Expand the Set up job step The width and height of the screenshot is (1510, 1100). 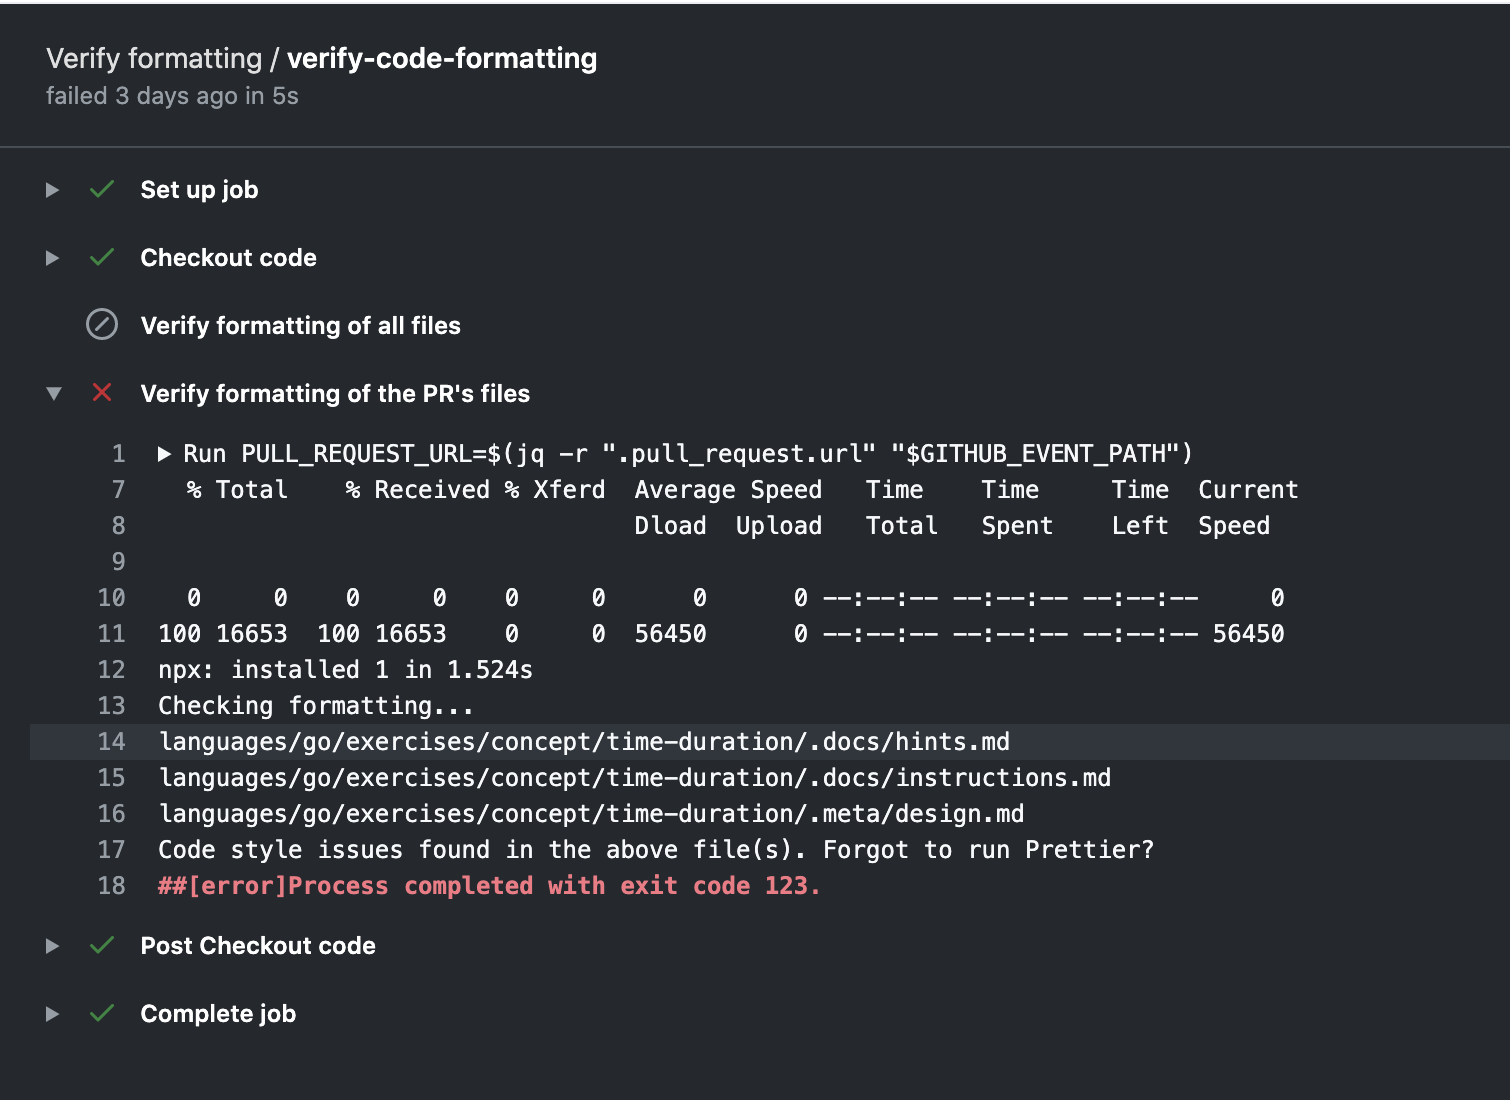52,189
